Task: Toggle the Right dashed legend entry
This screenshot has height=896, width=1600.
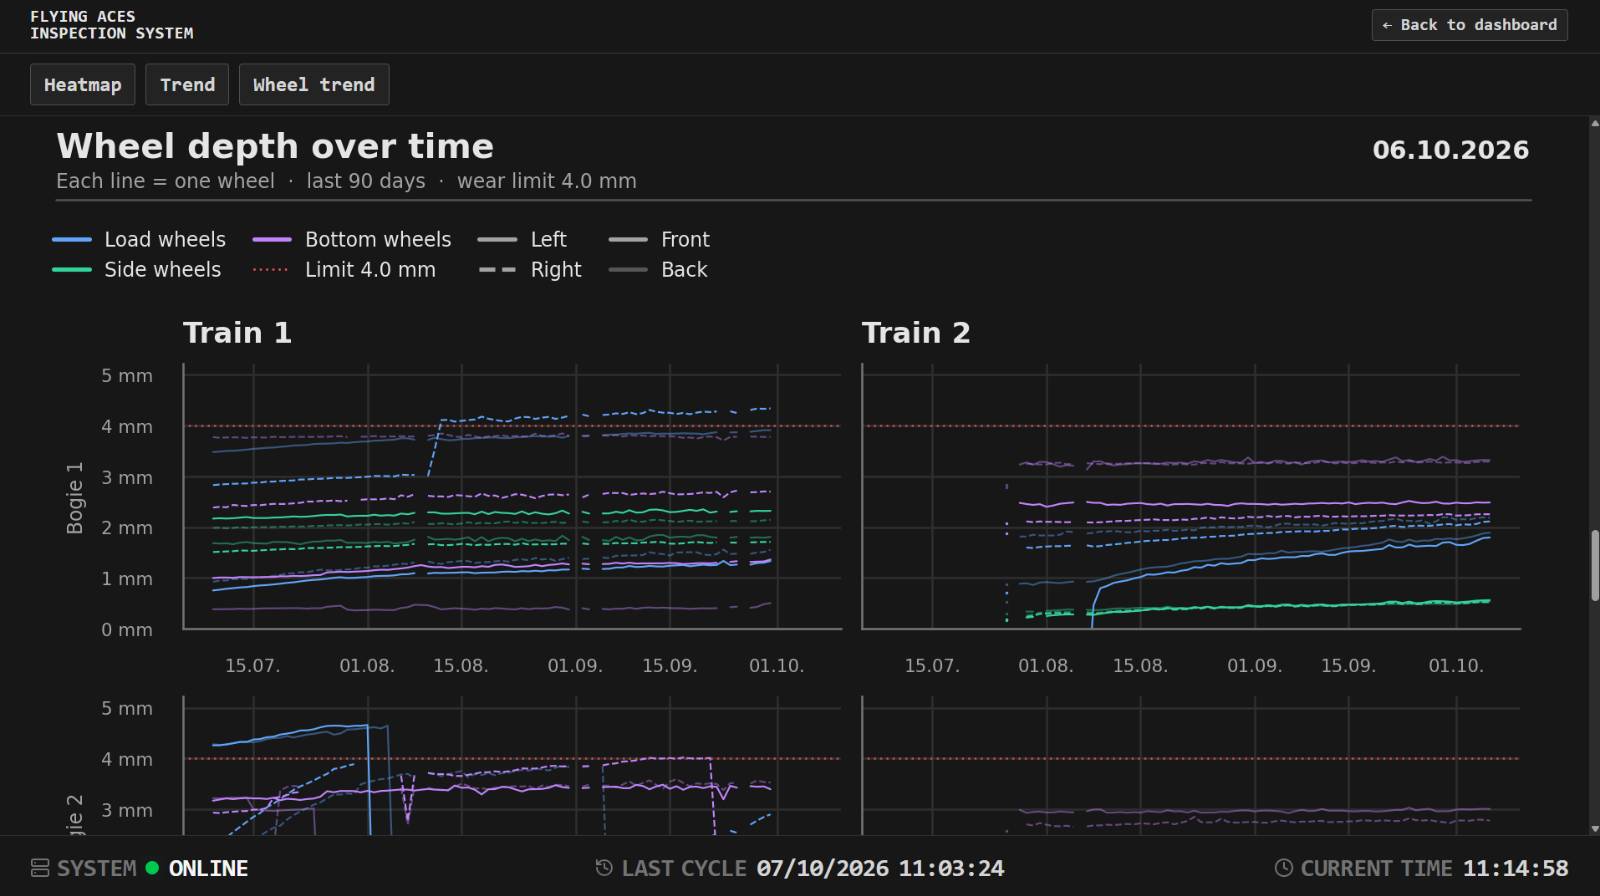Action: [530, 270]
